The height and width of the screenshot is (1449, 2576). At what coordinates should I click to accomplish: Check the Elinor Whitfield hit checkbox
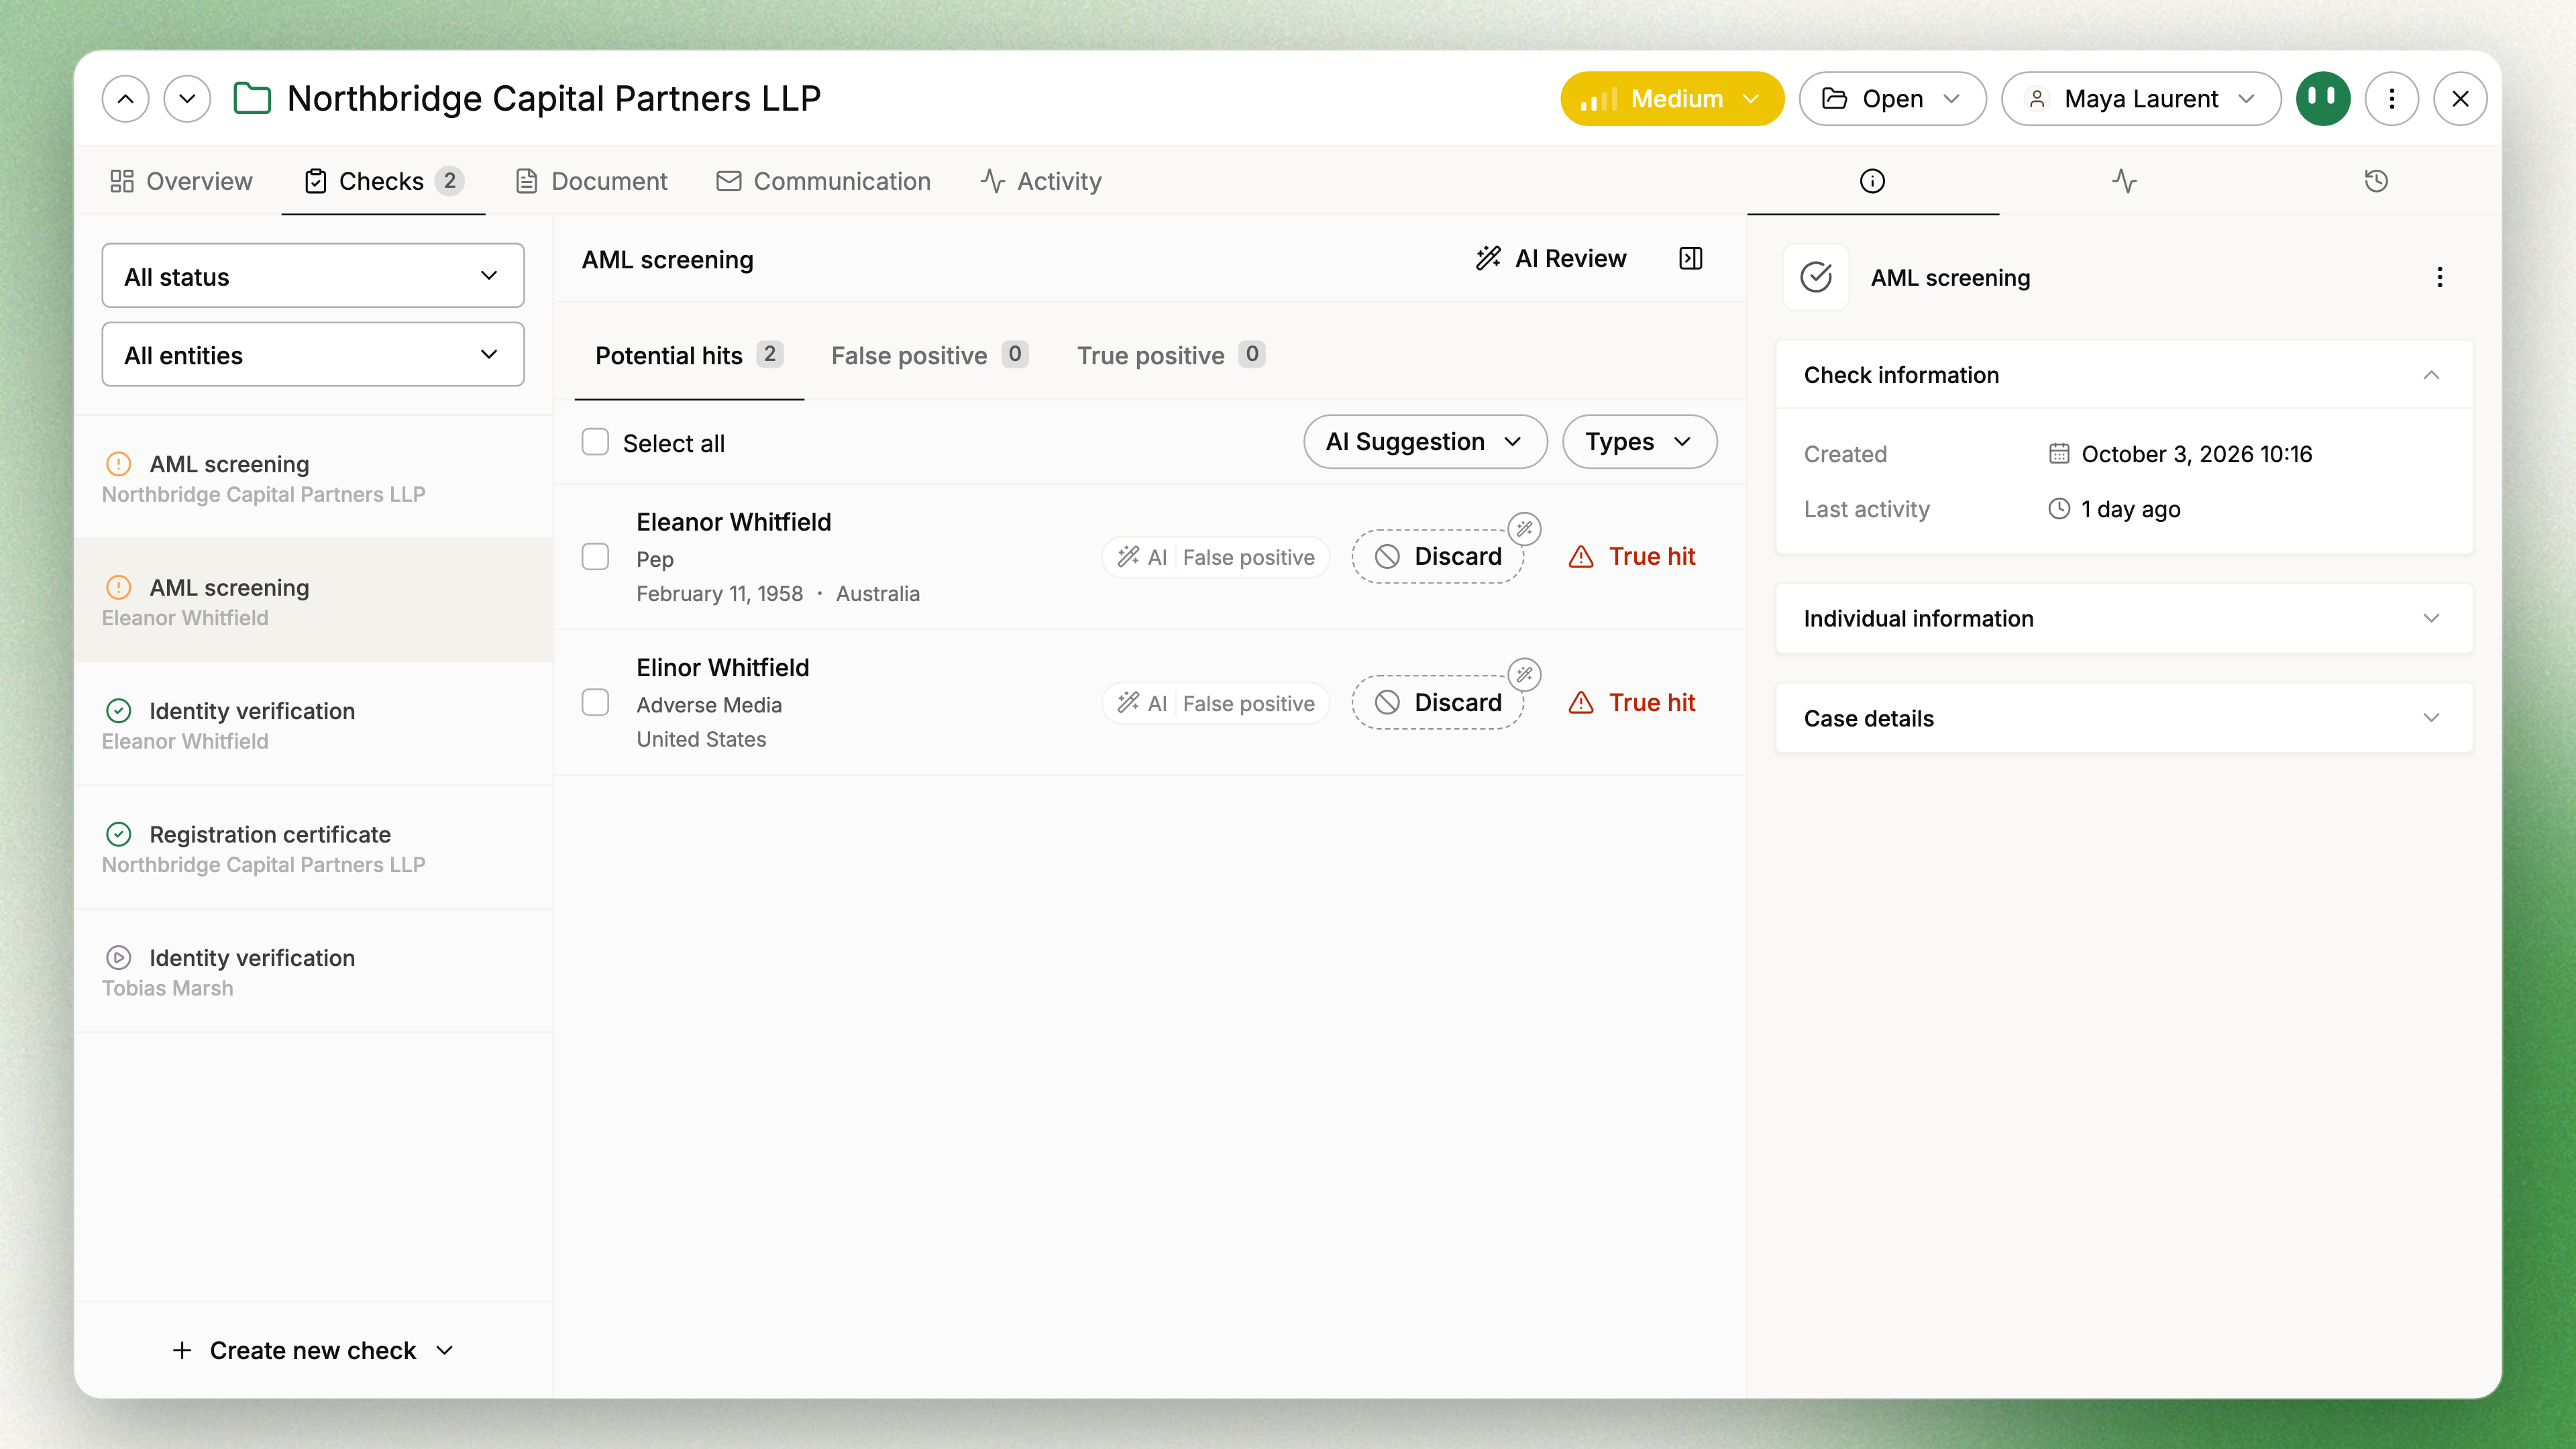595,703
